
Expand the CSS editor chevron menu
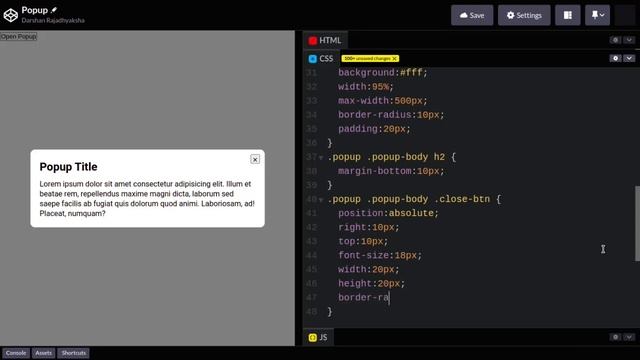point(629,58)
